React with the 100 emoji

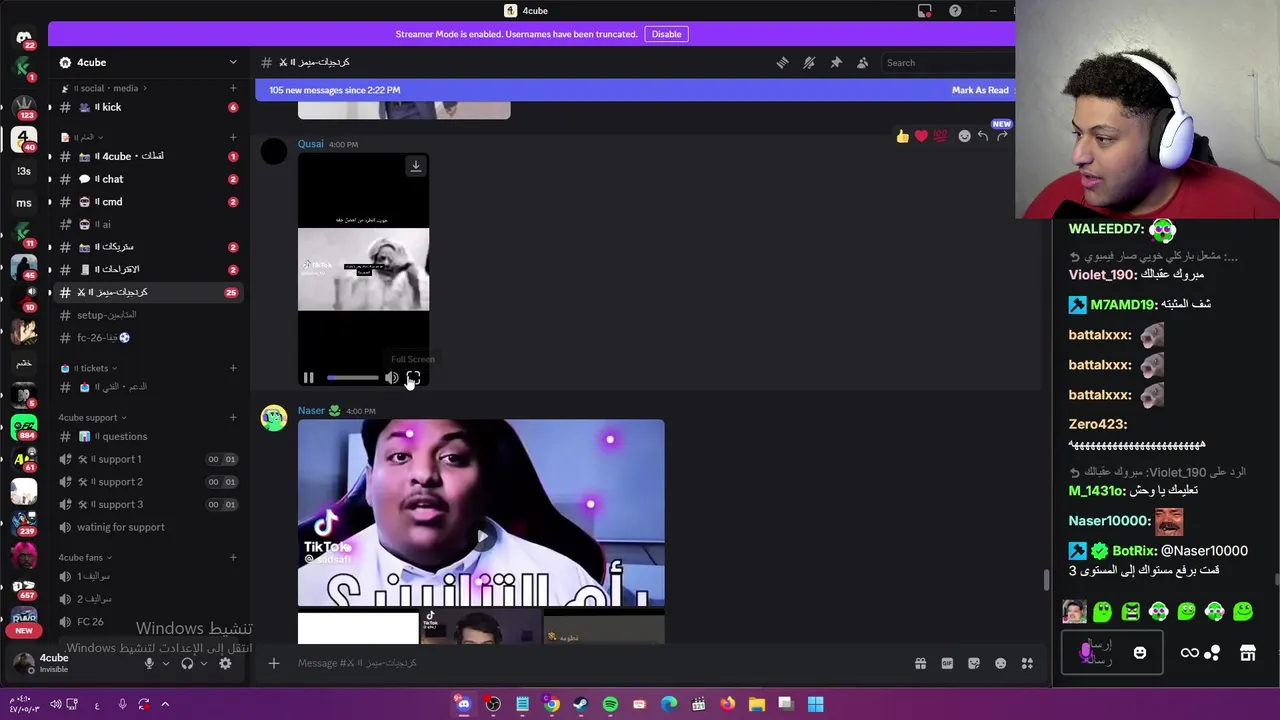940,136
